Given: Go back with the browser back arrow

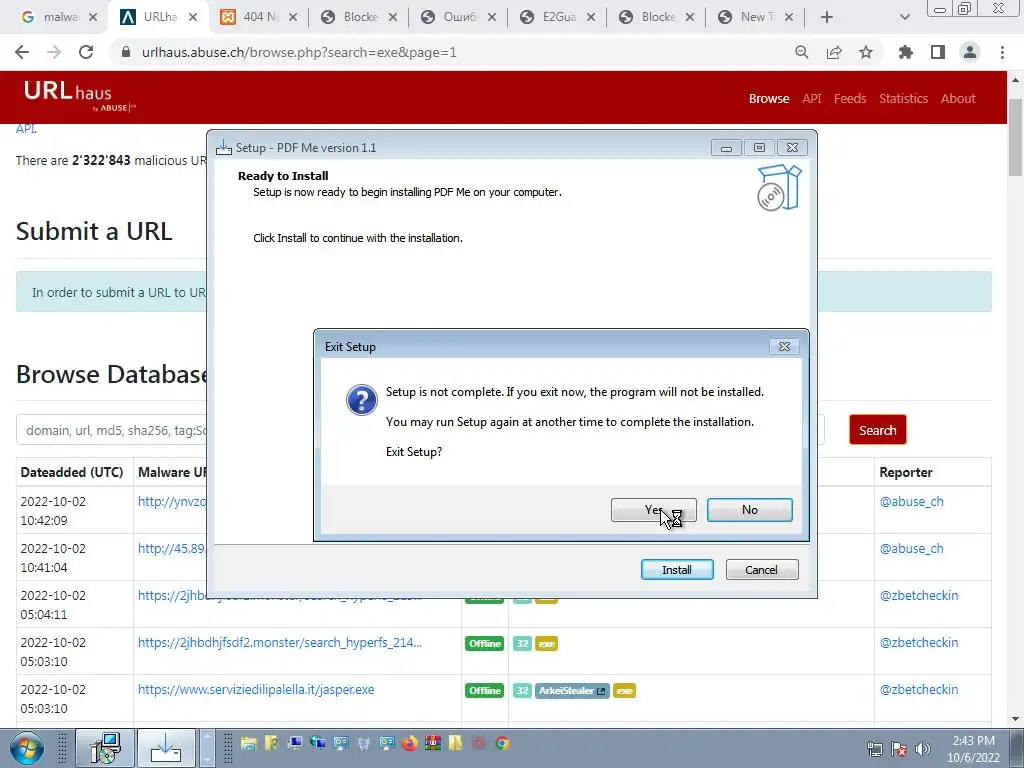Looking at the screenshot, I should click(x=22, y=52).
